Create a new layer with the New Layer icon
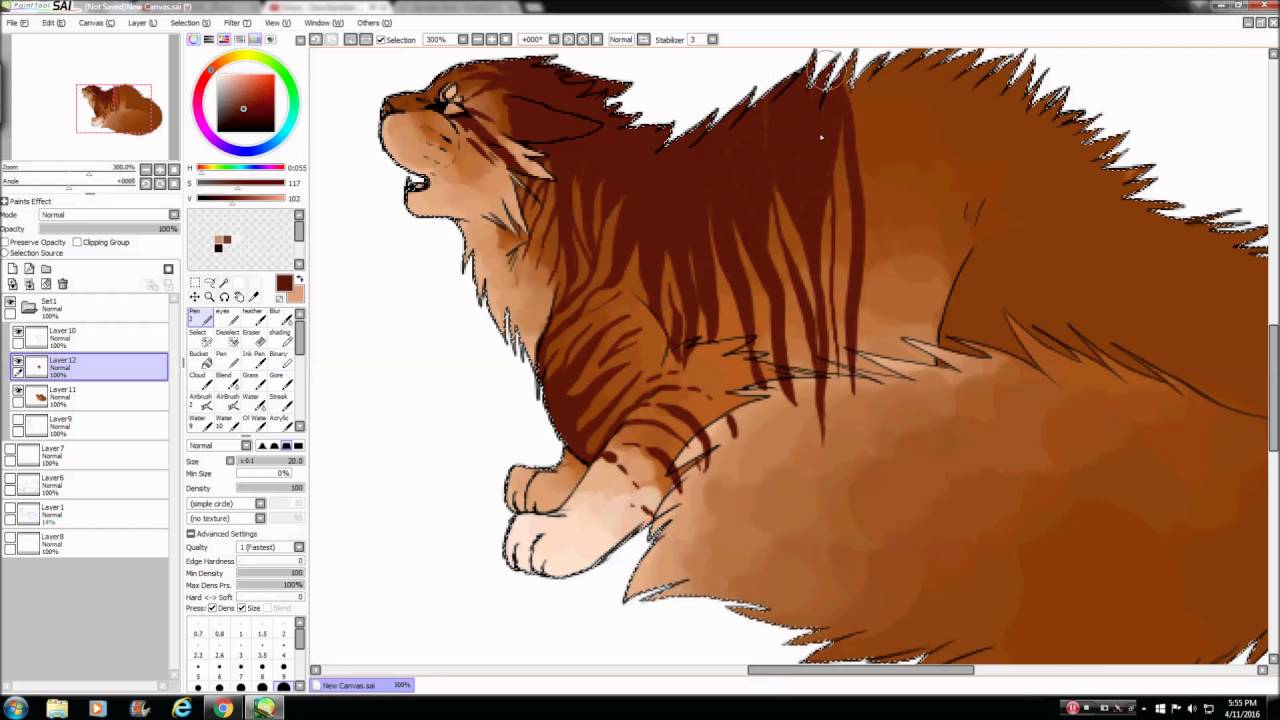The width and height of the screenshot is (1280, 720). pyautogui.click(x=13, y=269)
